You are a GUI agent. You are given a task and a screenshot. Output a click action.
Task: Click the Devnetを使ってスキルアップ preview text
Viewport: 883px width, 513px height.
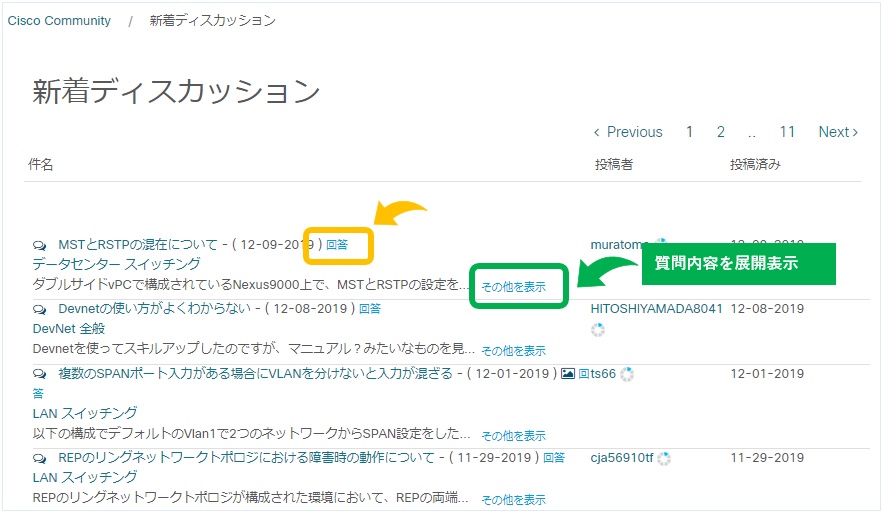(x=253, y=349)
